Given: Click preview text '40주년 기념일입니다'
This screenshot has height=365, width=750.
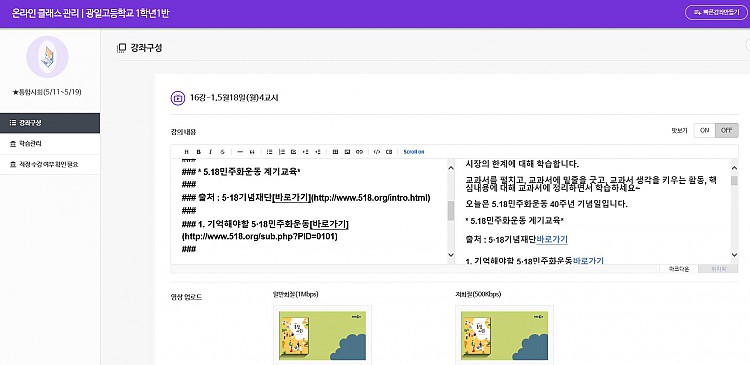Looking at the screenshot, I should [589, 204].
